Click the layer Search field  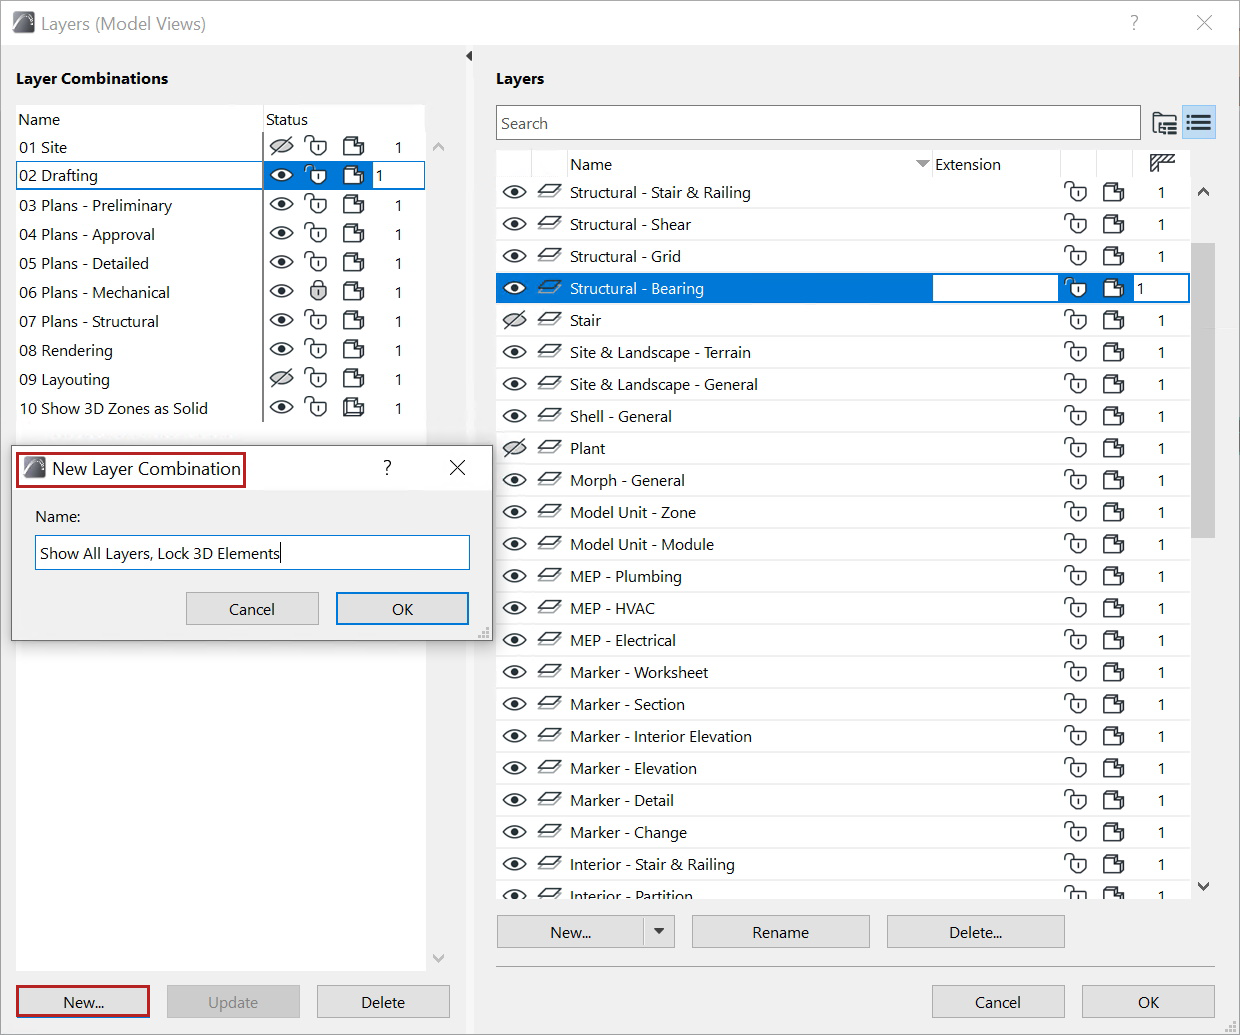click(817, 123)
